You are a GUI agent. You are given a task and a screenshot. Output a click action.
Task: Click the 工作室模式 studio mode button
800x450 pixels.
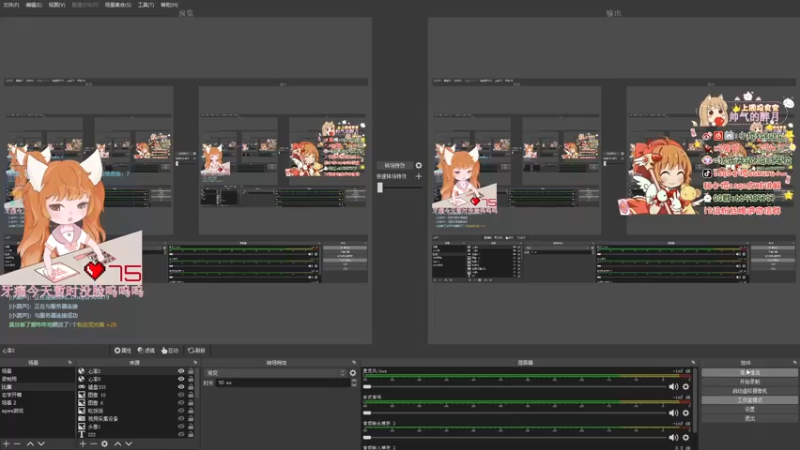749,400
